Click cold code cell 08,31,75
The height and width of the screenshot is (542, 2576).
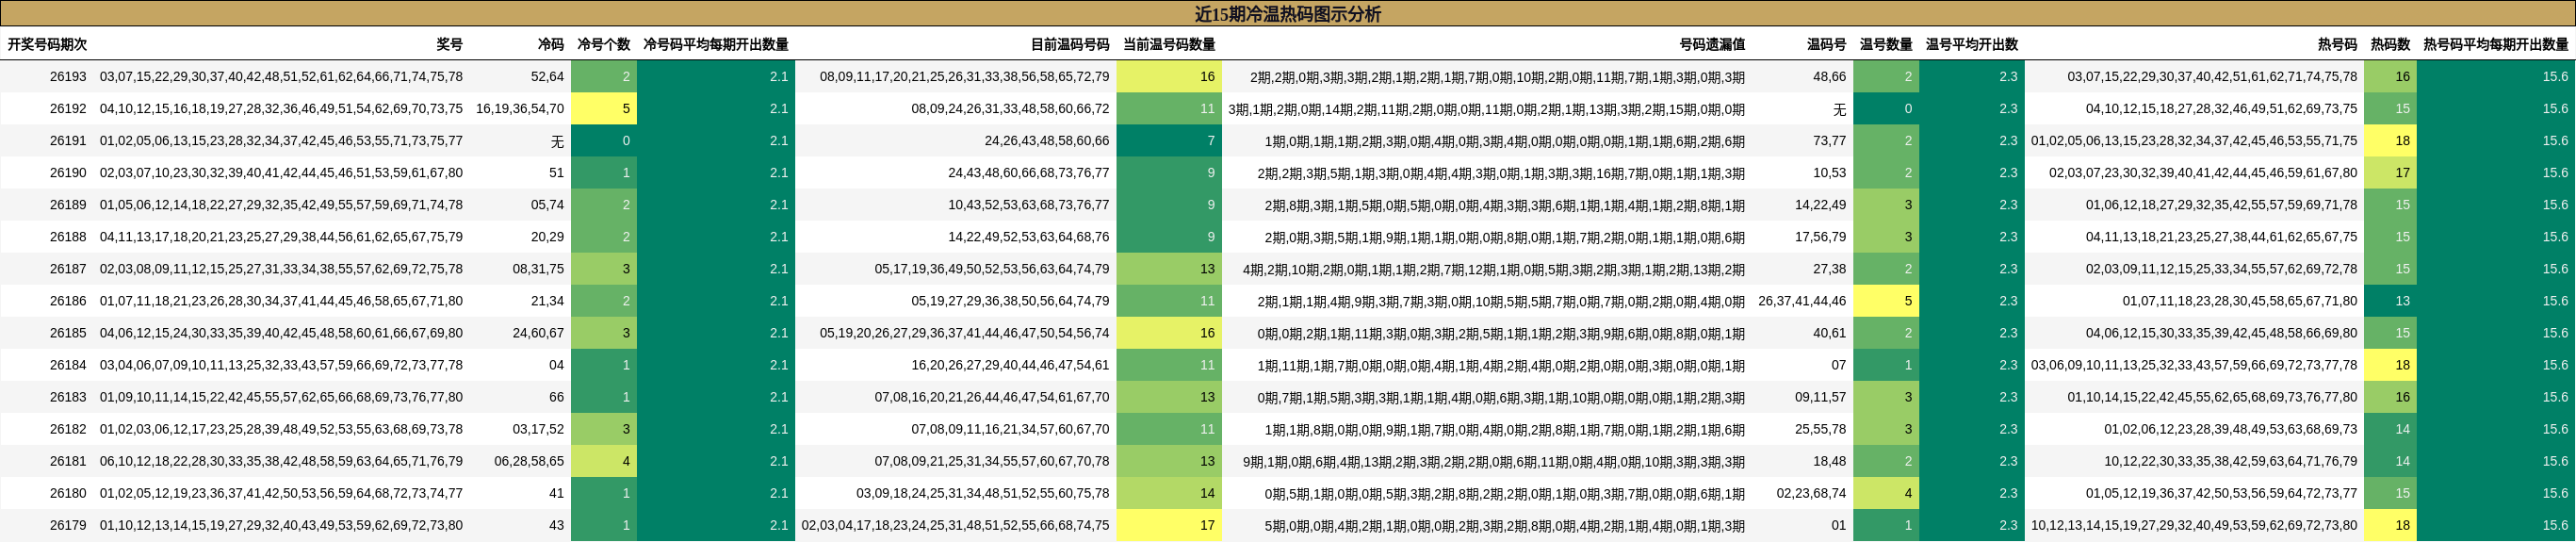[538, 269]
